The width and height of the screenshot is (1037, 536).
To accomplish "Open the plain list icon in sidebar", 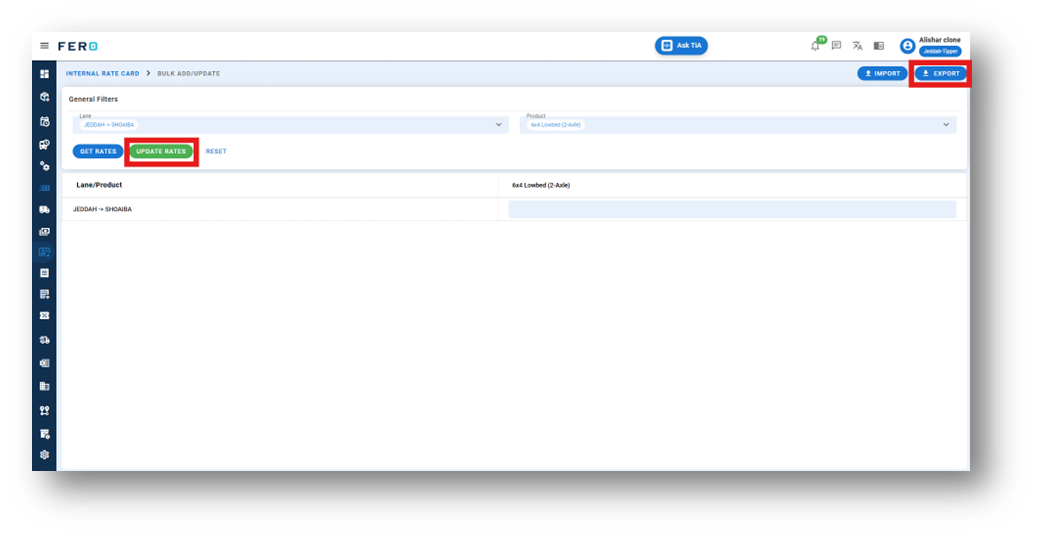I will 44,273.
